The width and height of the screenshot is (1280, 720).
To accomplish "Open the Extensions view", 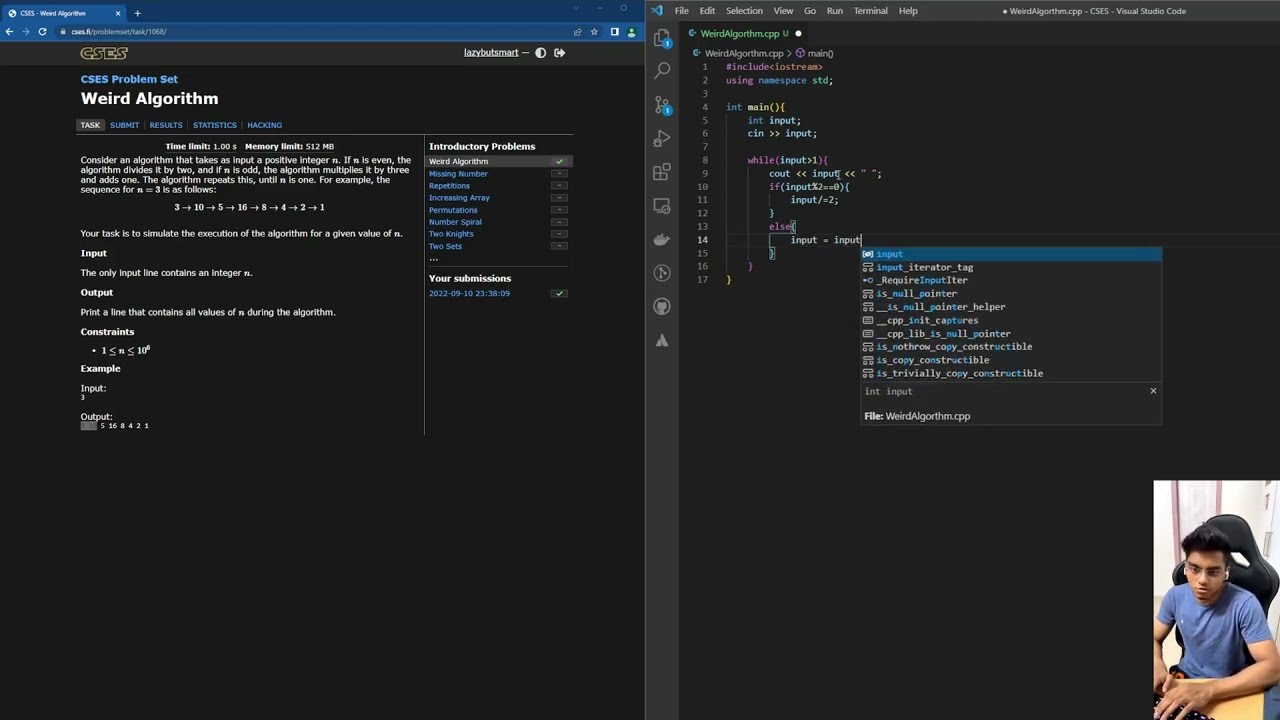I will click(x=662, y=172).
